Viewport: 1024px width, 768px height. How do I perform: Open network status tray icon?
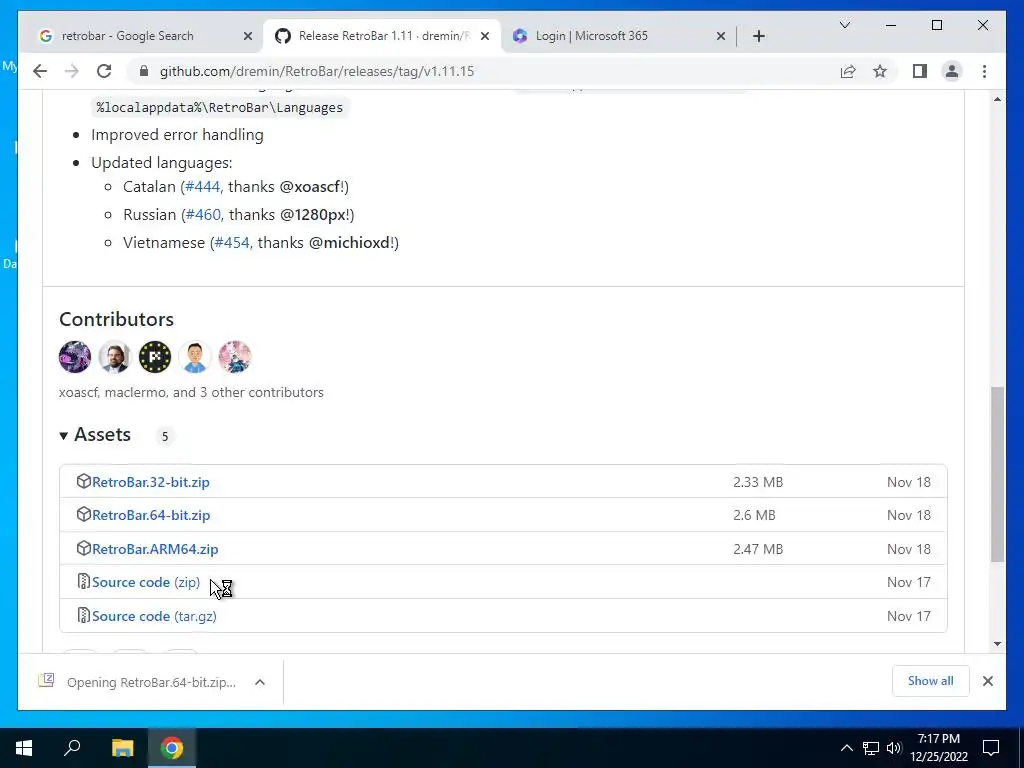(x=871, y=748)
